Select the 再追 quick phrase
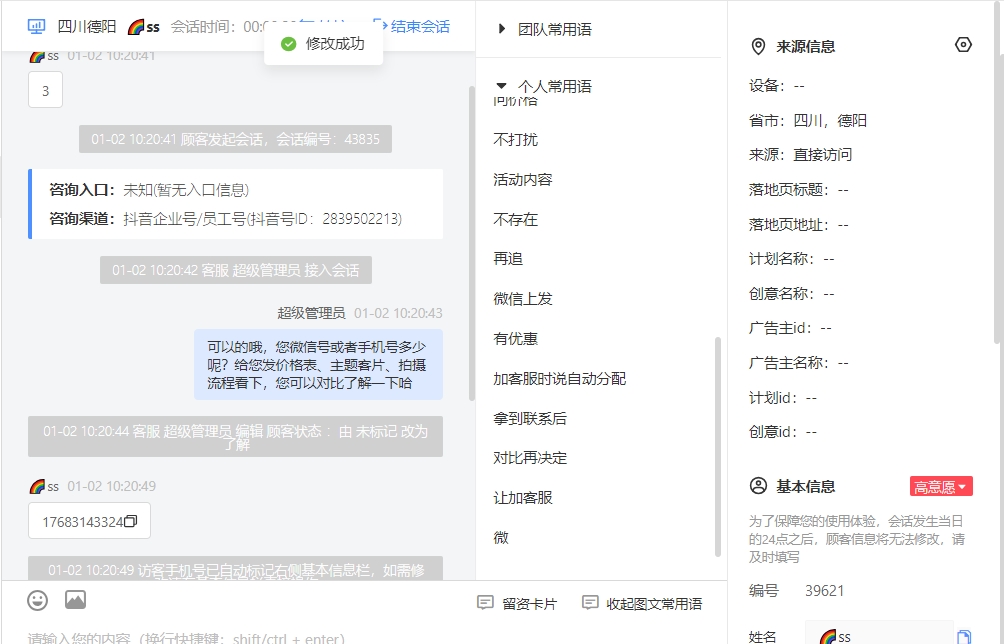Screen dimensions: 1004x644 tap(508, 259)
